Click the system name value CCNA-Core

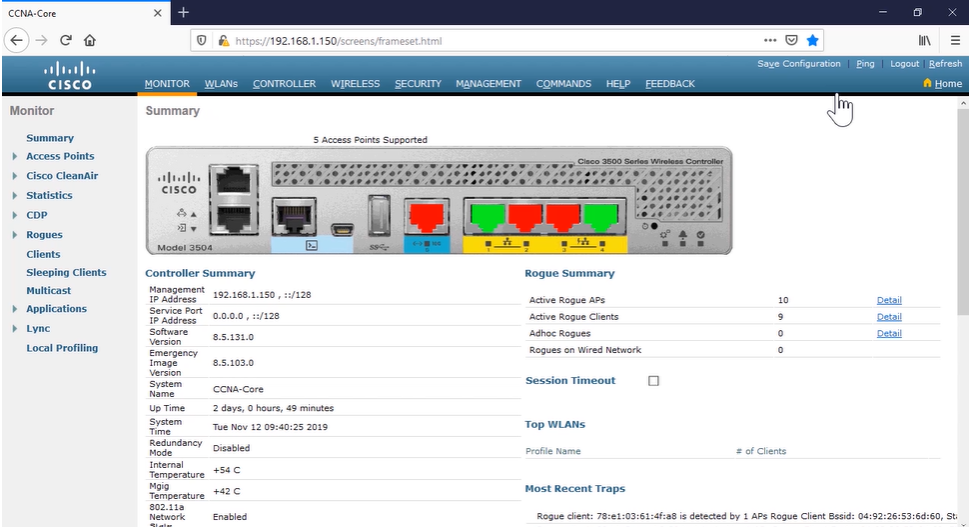238,389
